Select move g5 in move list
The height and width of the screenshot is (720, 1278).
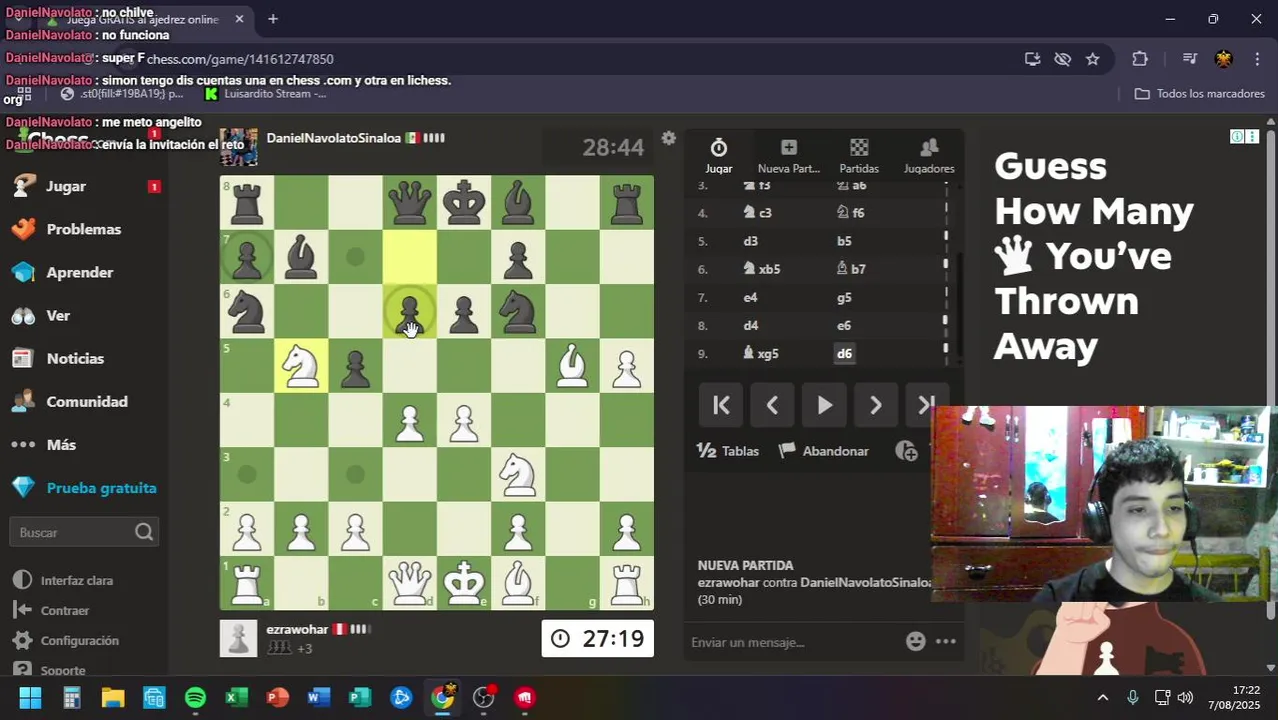pos(844,297)
